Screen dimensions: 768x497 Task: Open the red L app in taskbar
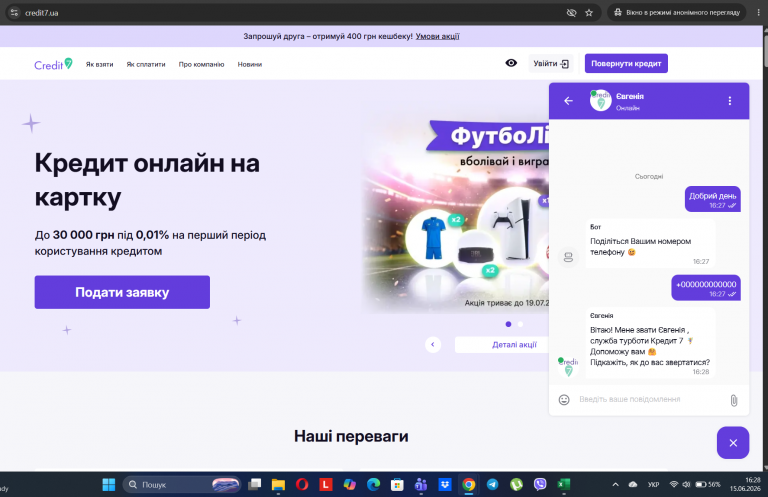[x=326, y=485]
